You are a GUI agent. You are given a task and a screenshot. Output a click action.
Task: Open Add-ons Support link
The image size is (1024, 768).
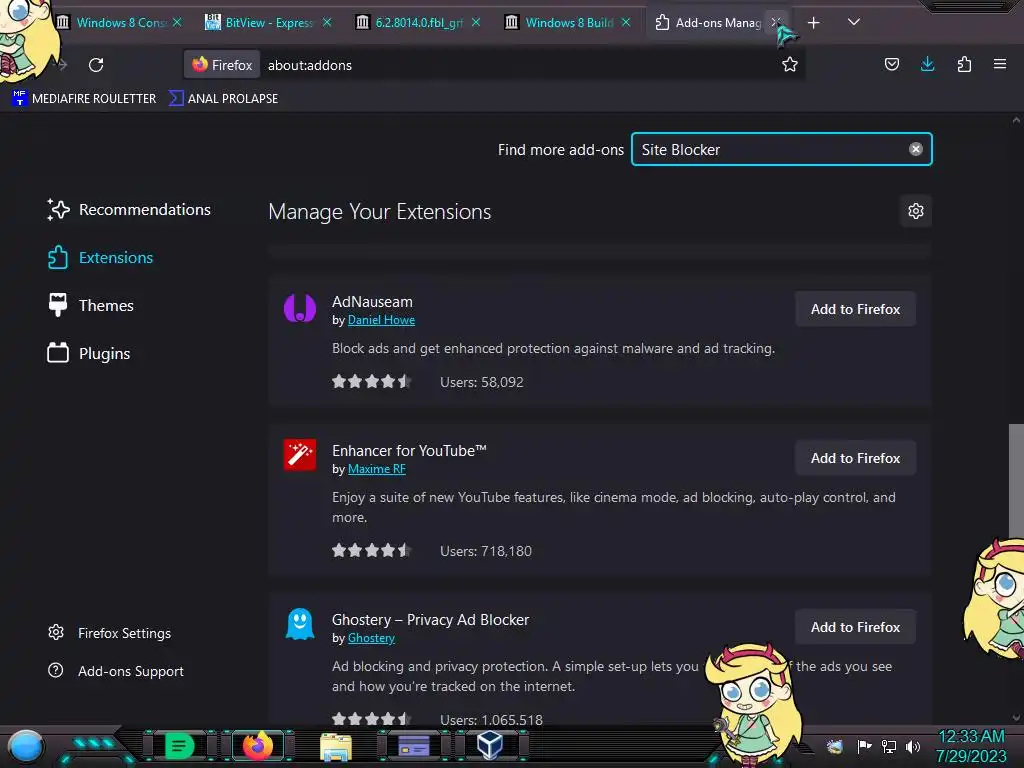coord(116,671)
